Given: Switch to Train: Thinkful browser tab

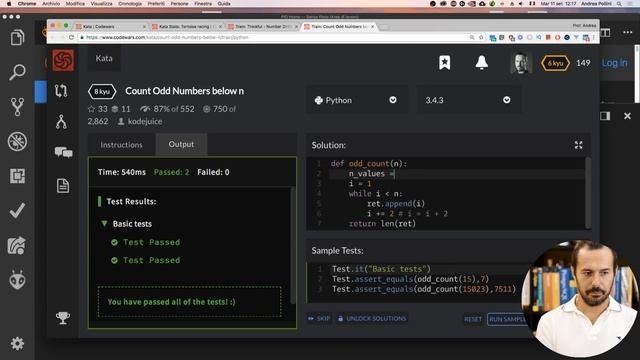Looking at the screenshot, I should 263,27.
